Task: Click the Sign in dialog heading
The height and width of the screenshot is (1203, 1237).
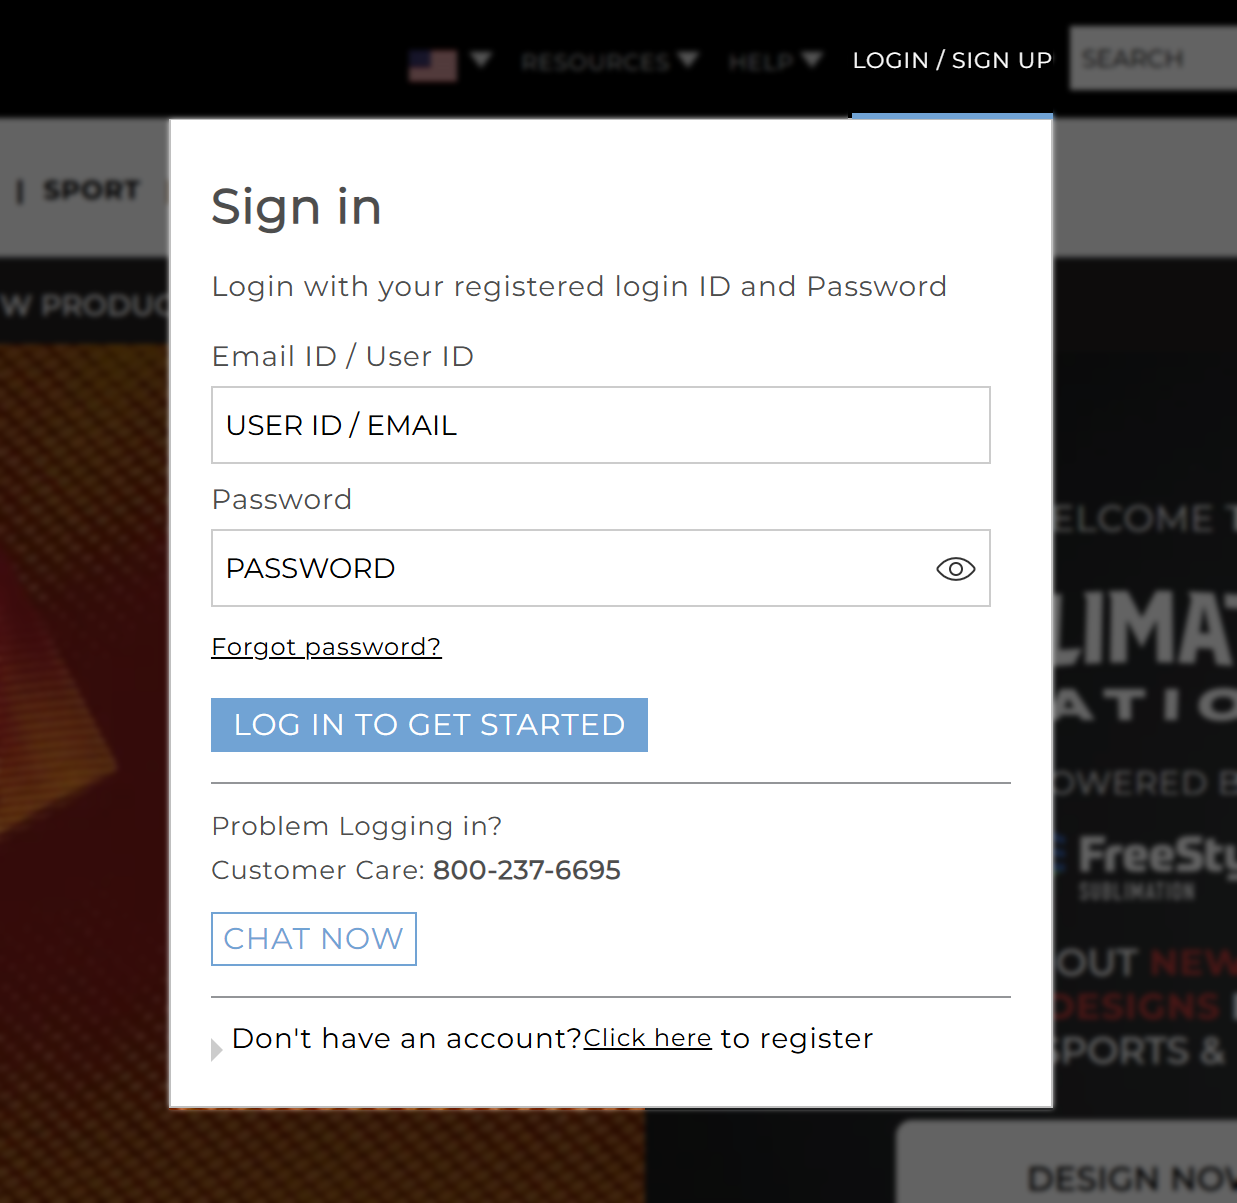Action: (296, 208)
